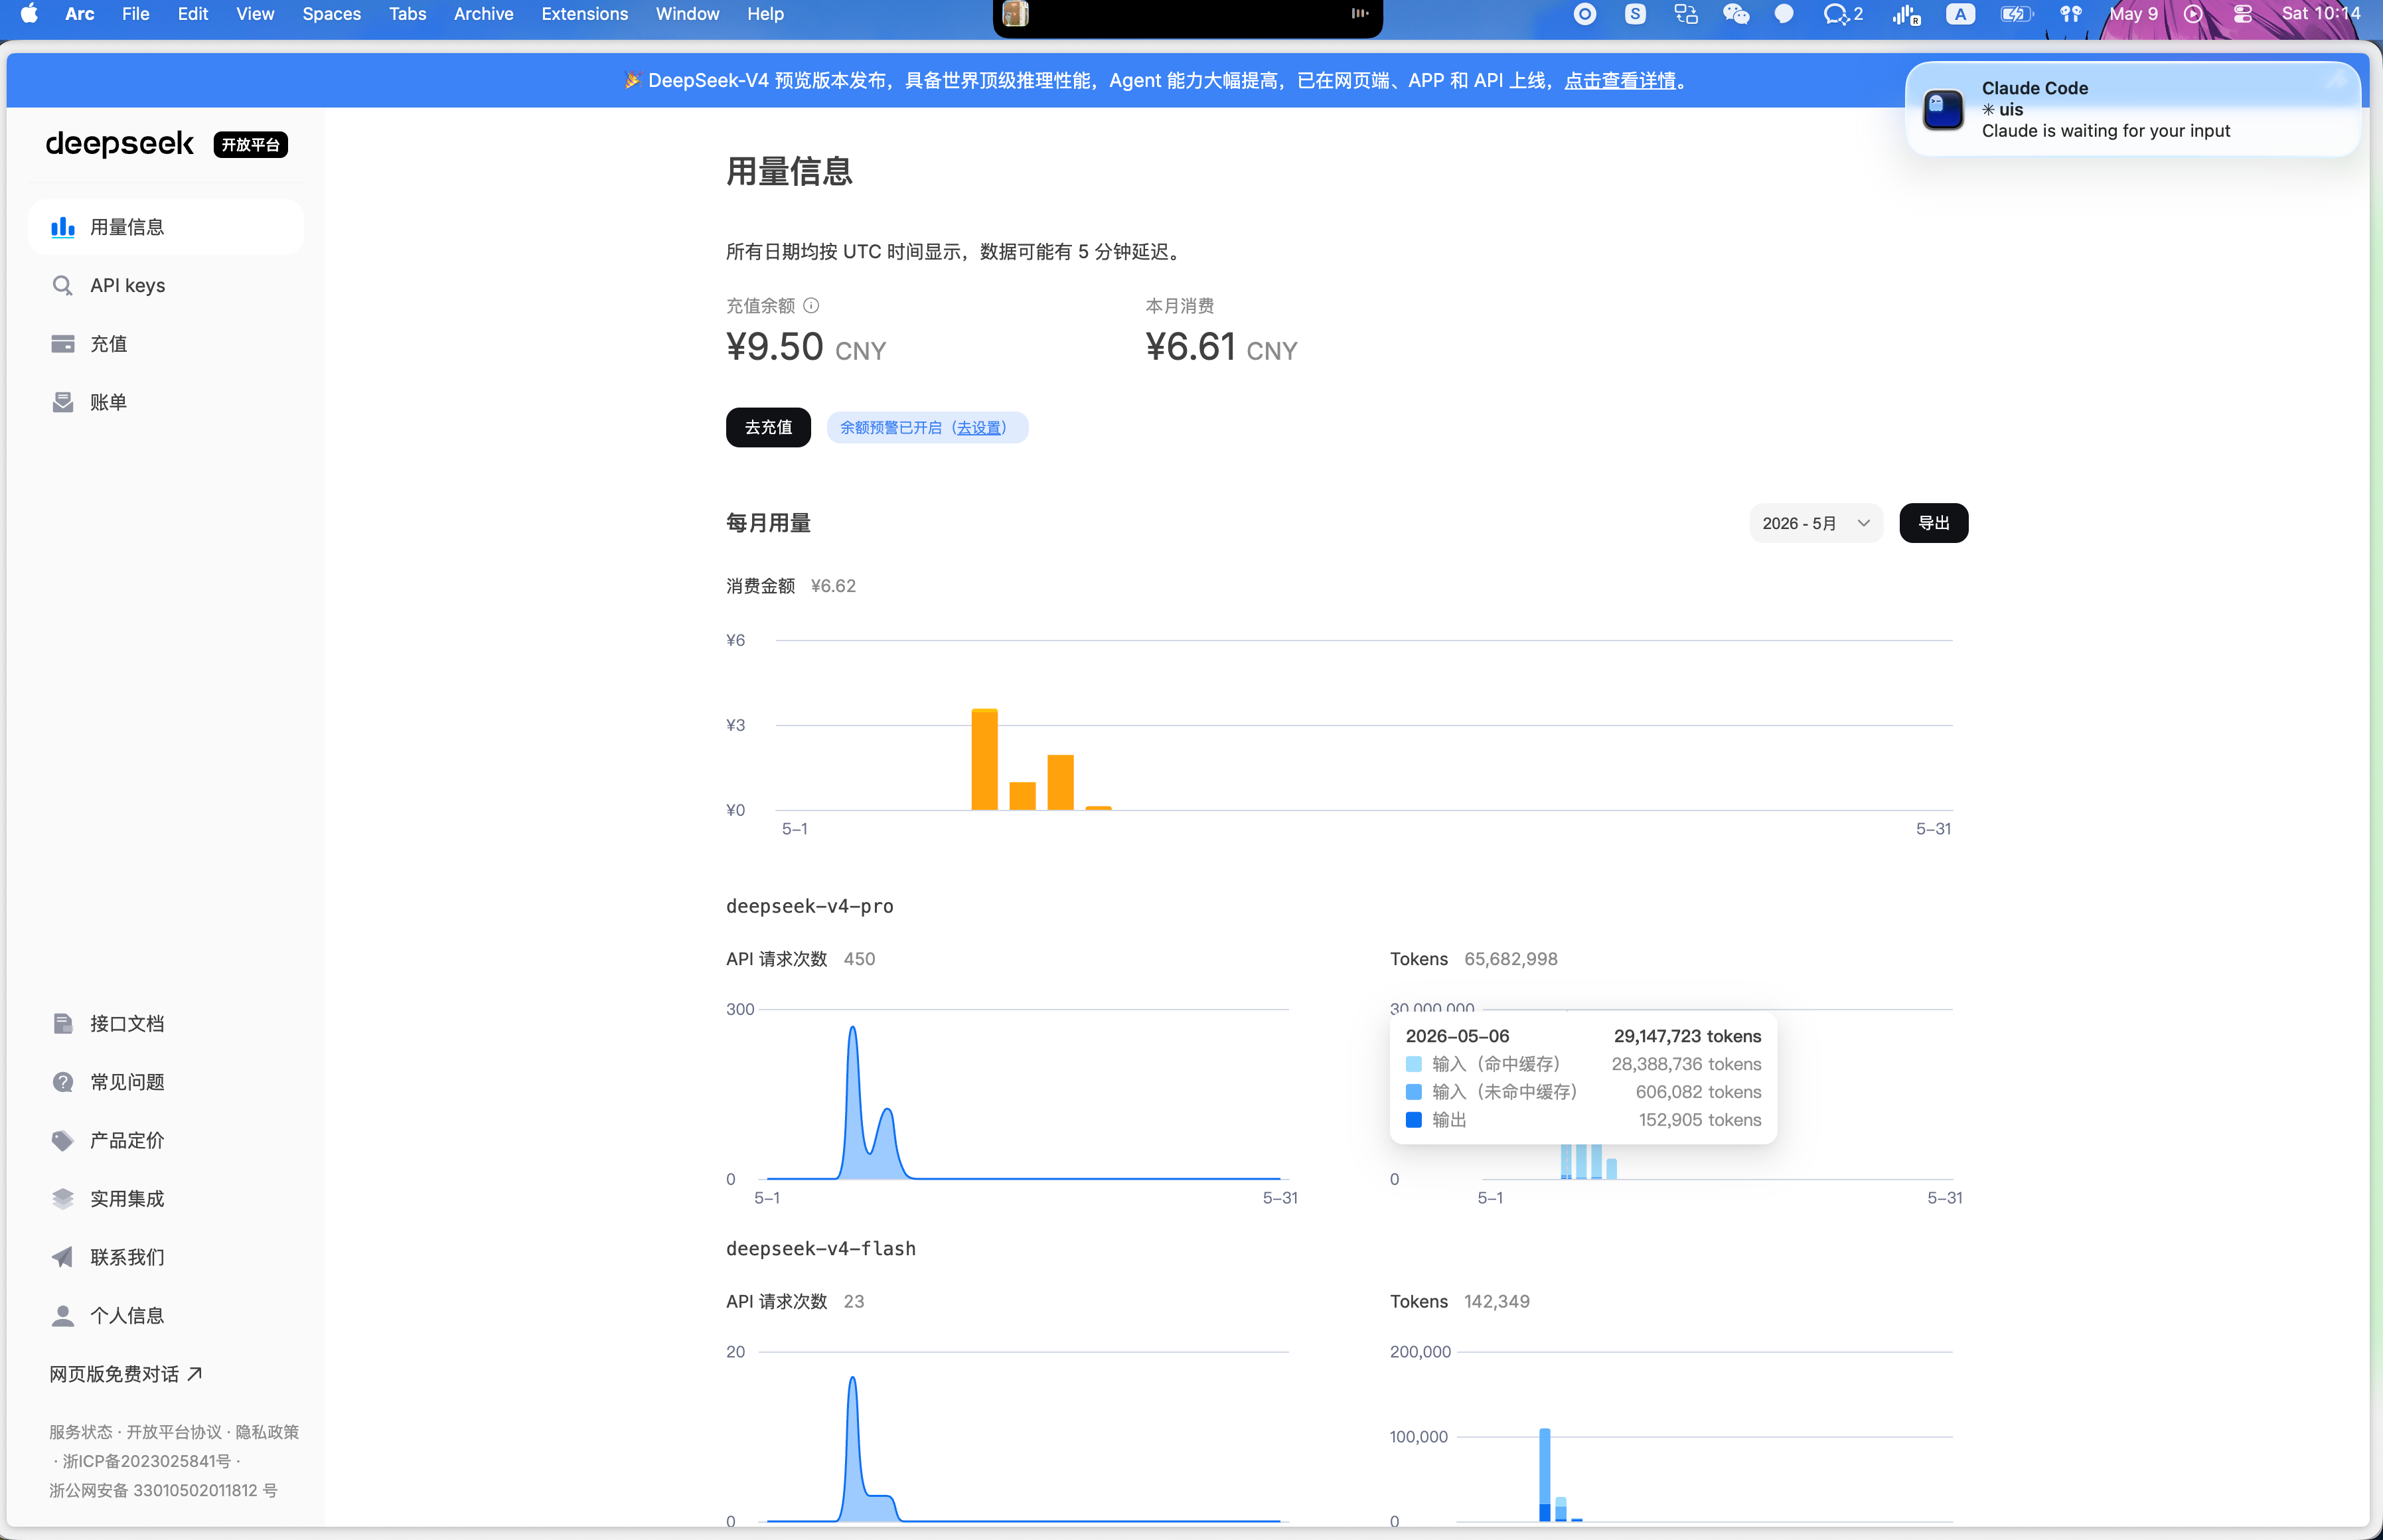Click the input source 'A' menu bar icon

[1960, 14]
